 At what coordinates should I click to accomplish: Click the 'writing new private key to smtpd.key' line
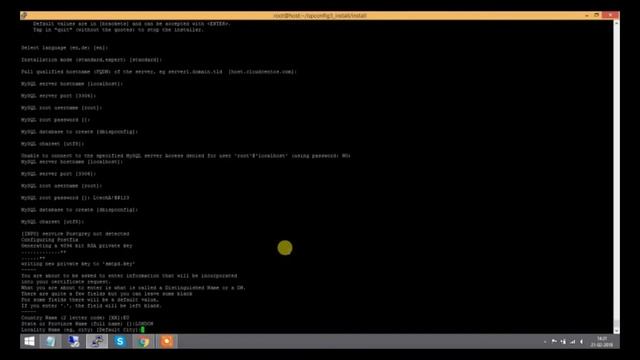point(78,264)
